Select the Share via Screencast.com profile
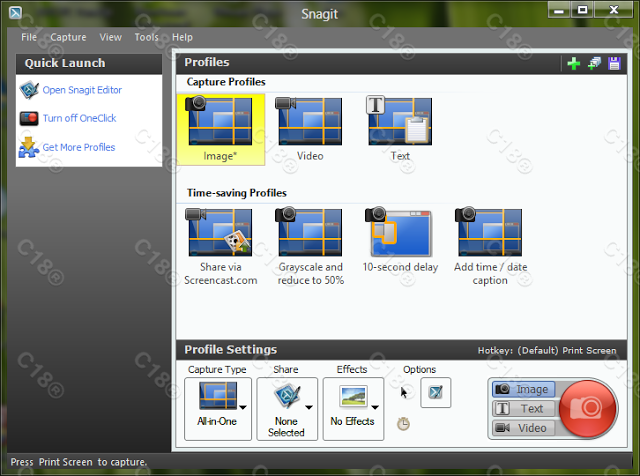 220,247
